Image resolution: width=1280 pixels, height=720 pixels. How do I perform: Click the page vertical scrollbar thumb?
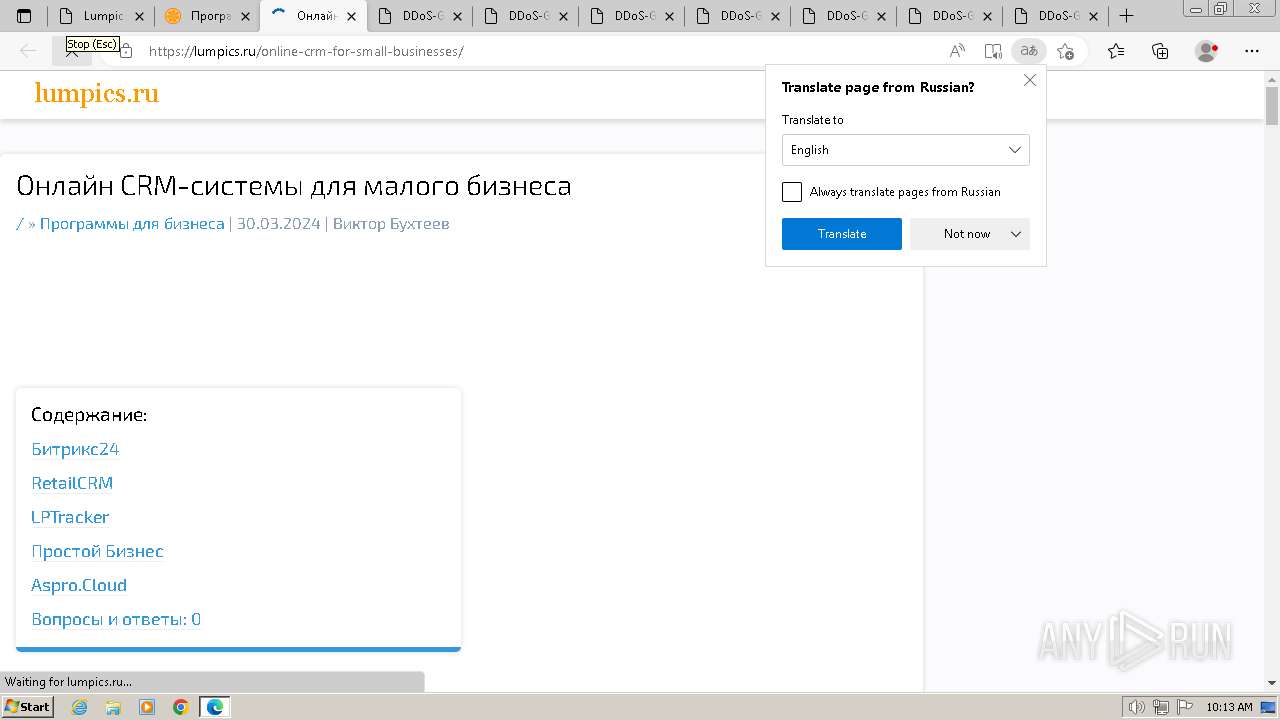(1272, 104)
